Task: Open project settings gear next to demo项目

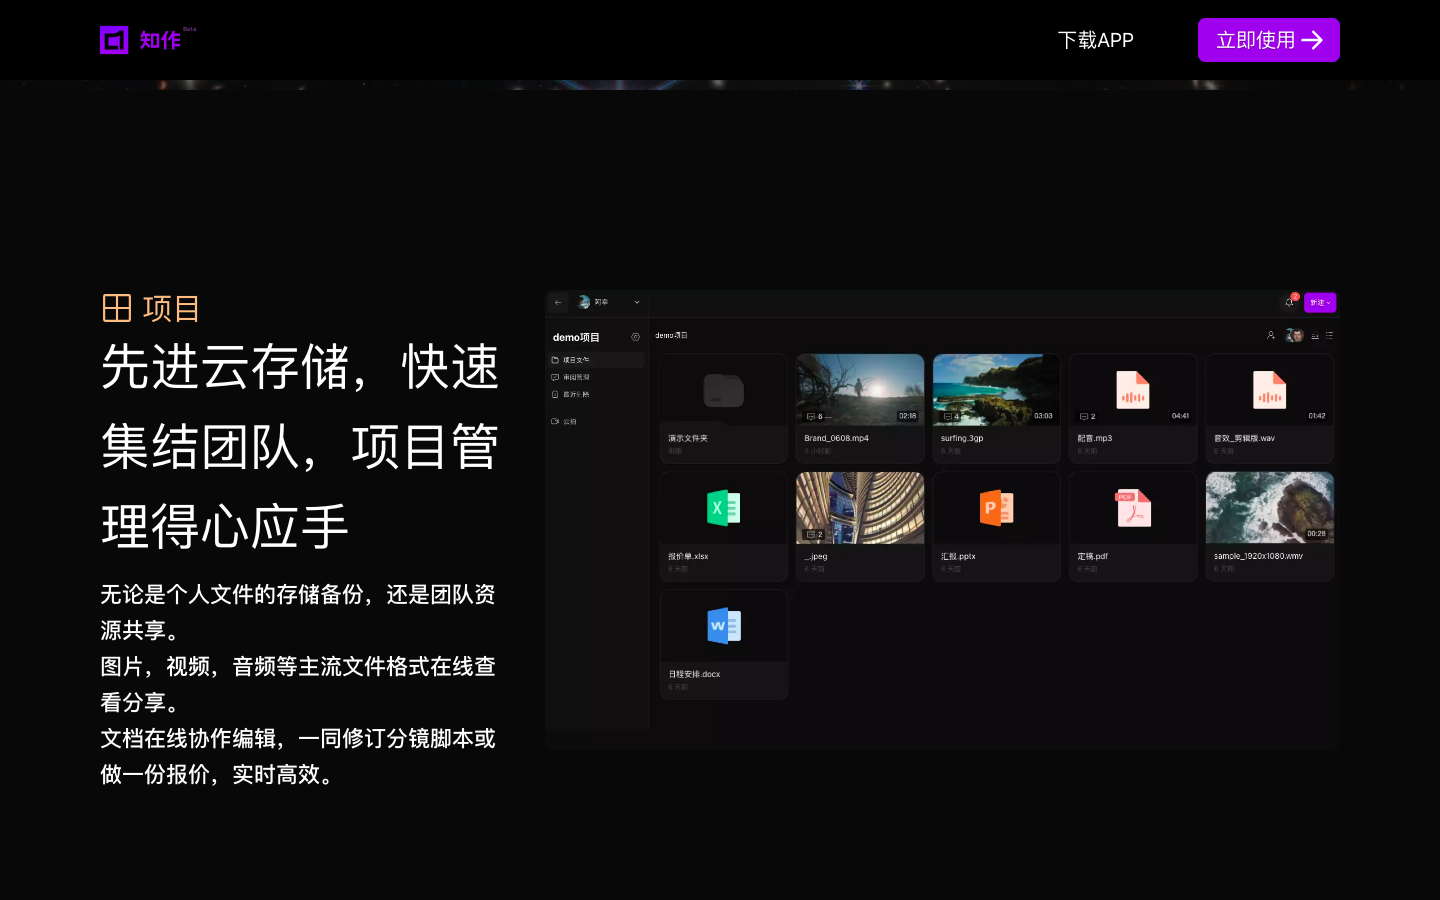Action: click(635, 337)
